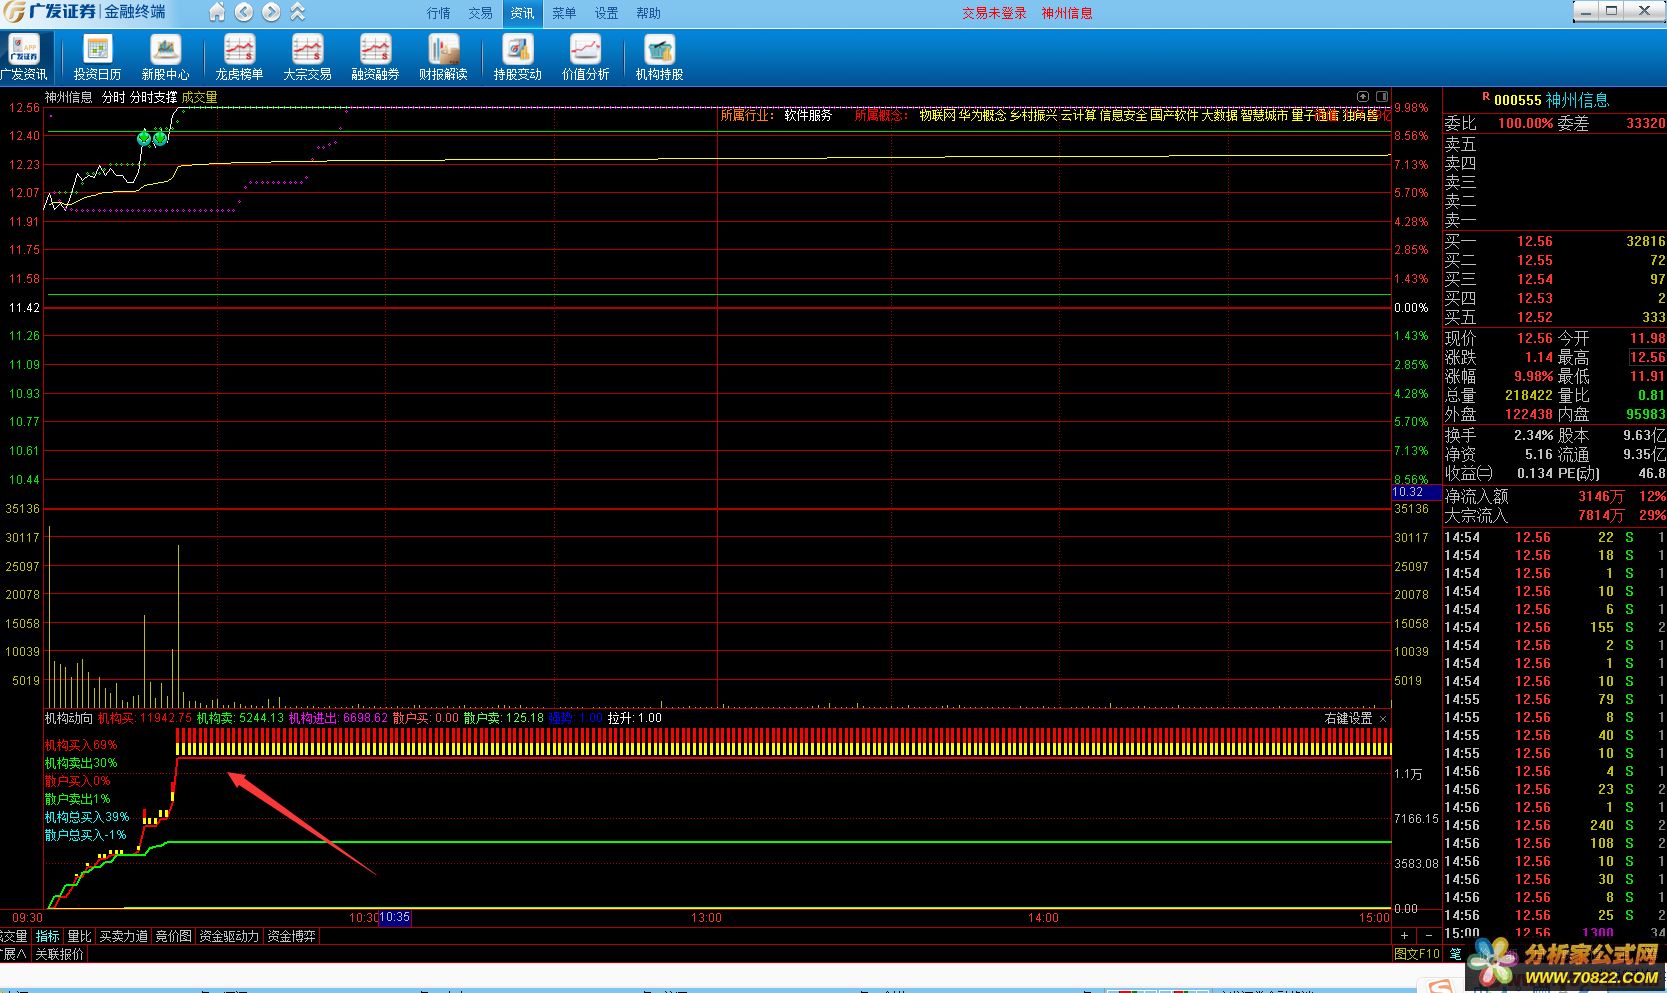Select the 资讯 menu tab
The width and height of the screenshot is (1667, 993).
click(522, 13)
